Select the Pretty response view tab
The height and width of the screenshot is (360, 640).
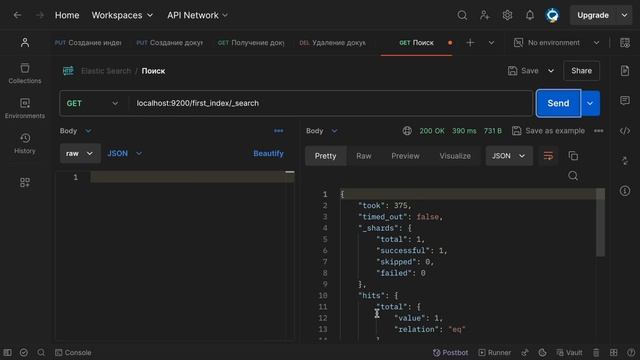(325, 156)
